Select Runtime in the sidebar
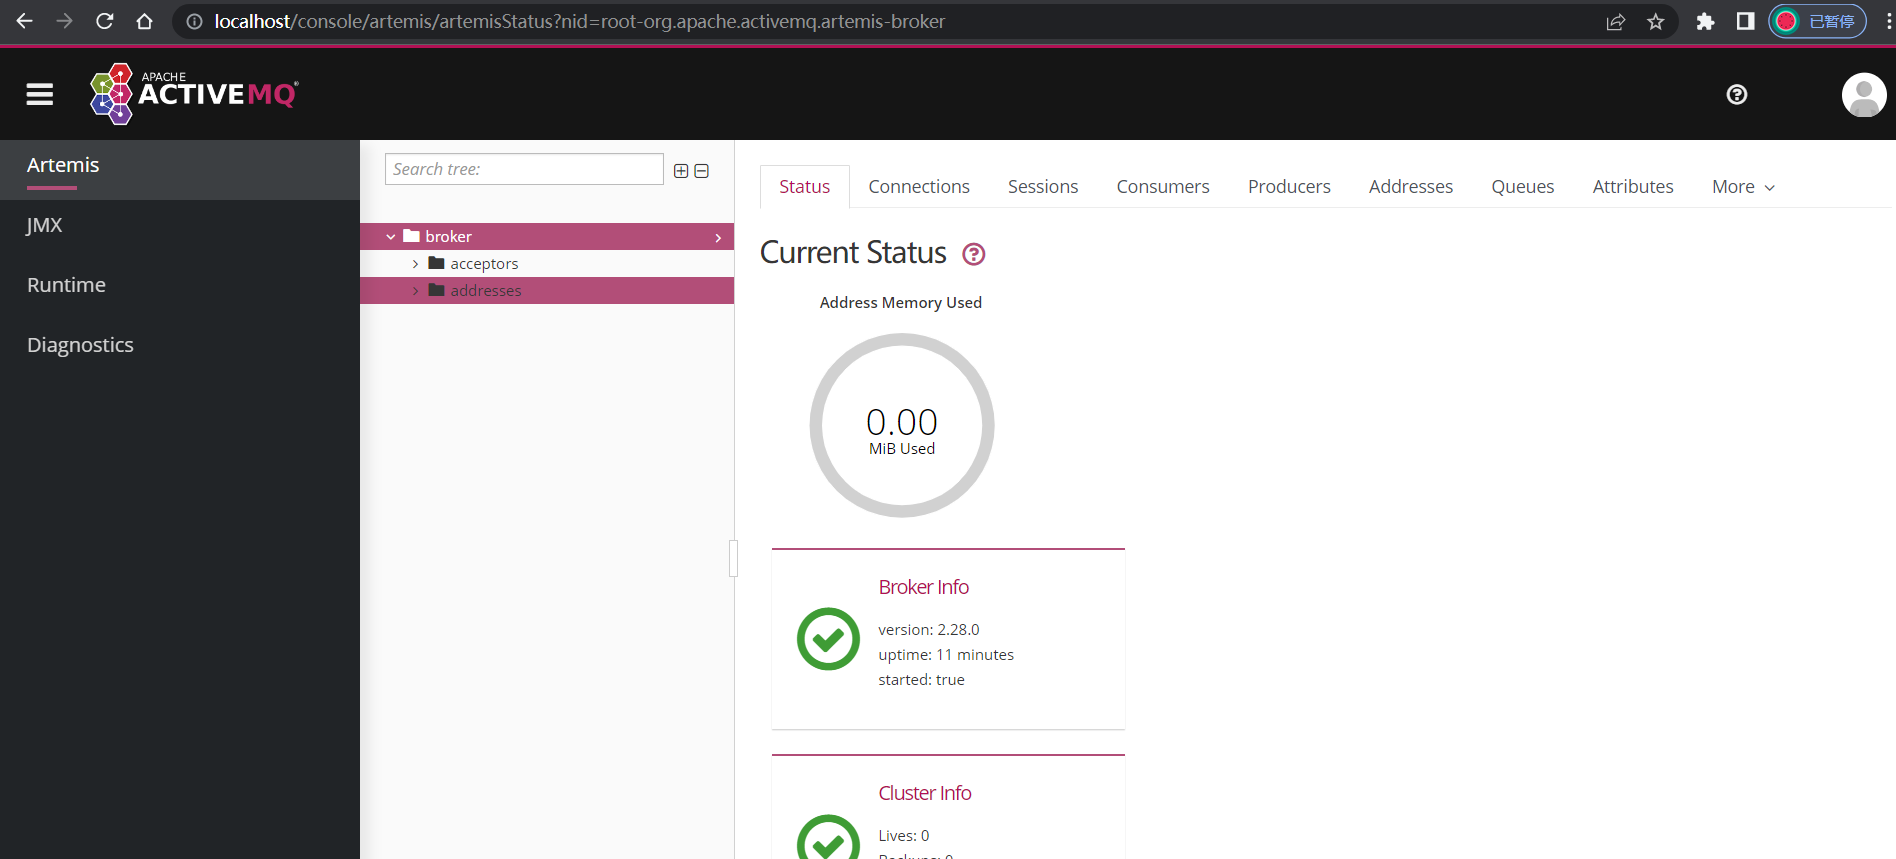 180,285
